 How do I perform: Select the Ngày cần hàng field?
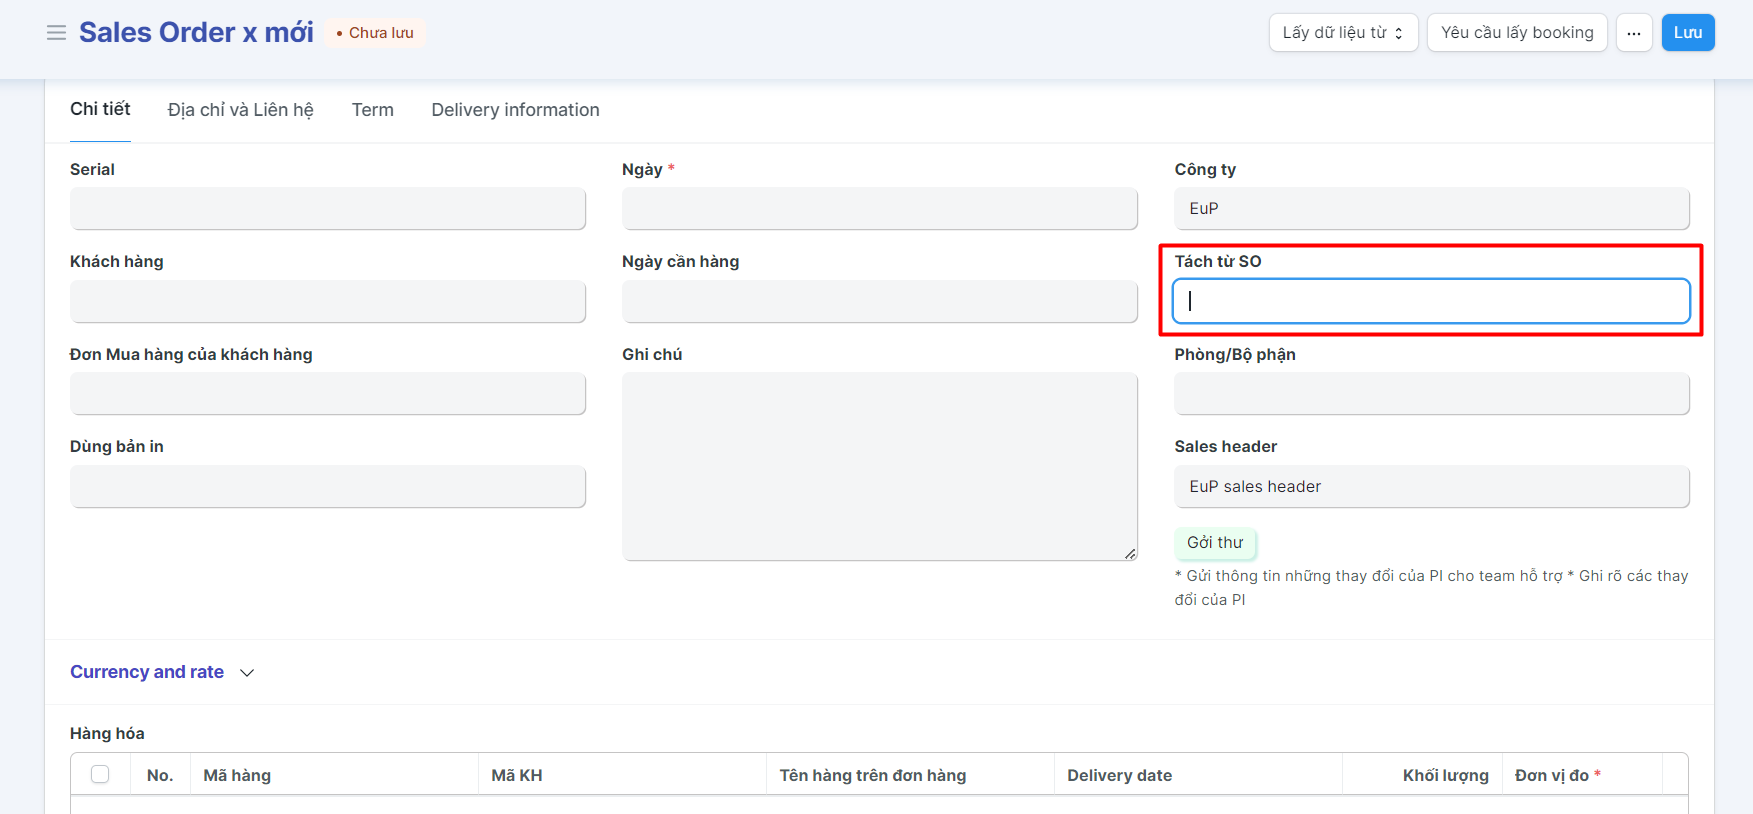pos(879,301)
